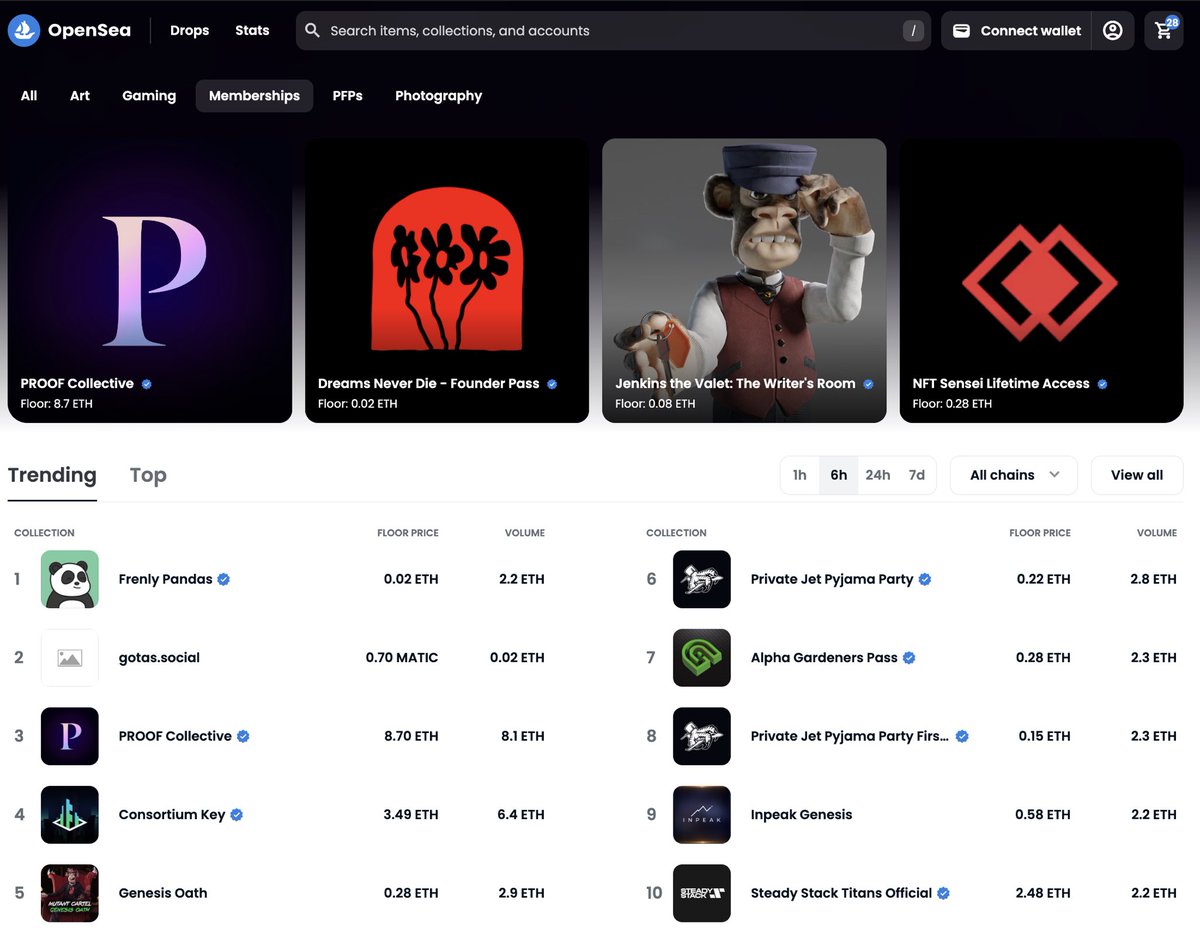
Task: Select the 6h time range
Action: [838, 475]
